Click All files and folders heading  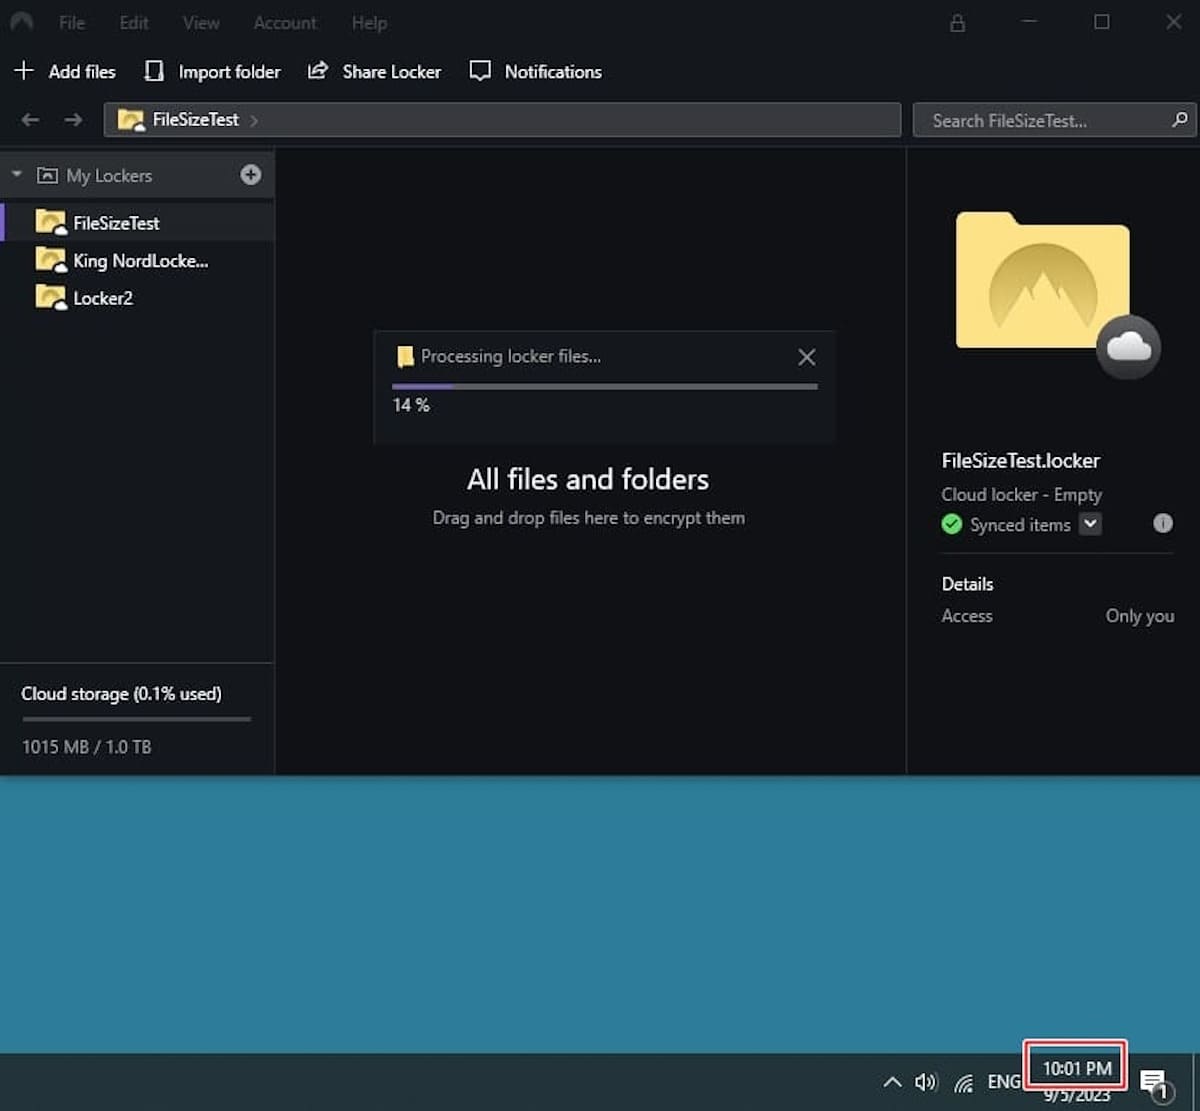[x=588, y=479]
